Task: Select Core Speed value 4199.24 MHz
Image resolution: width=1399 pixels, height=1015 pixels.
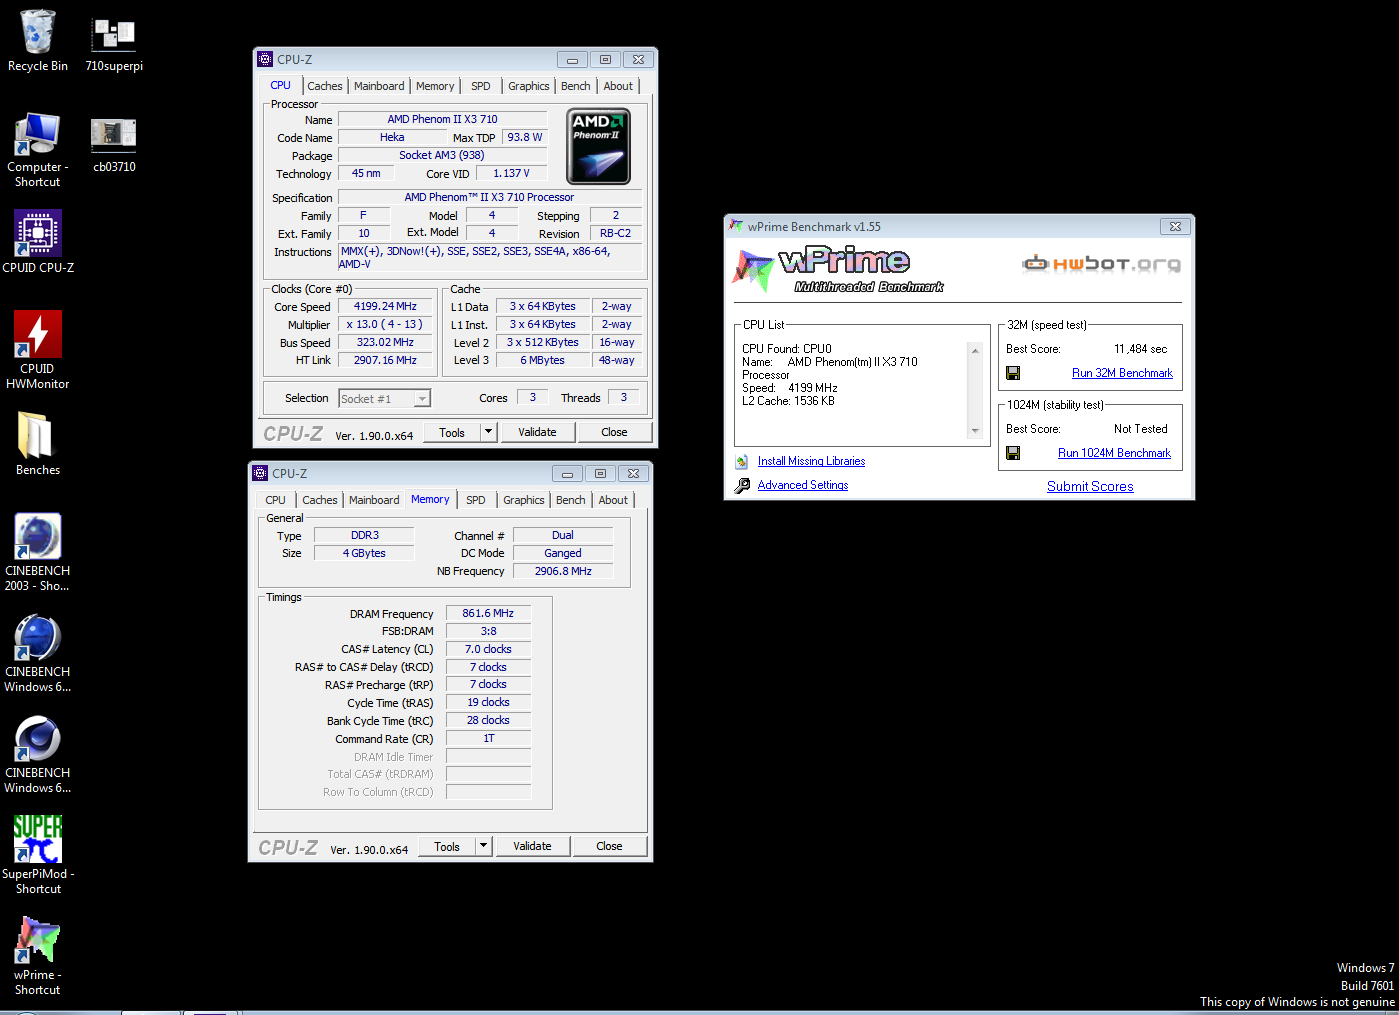Action: [x=385, y=306]
